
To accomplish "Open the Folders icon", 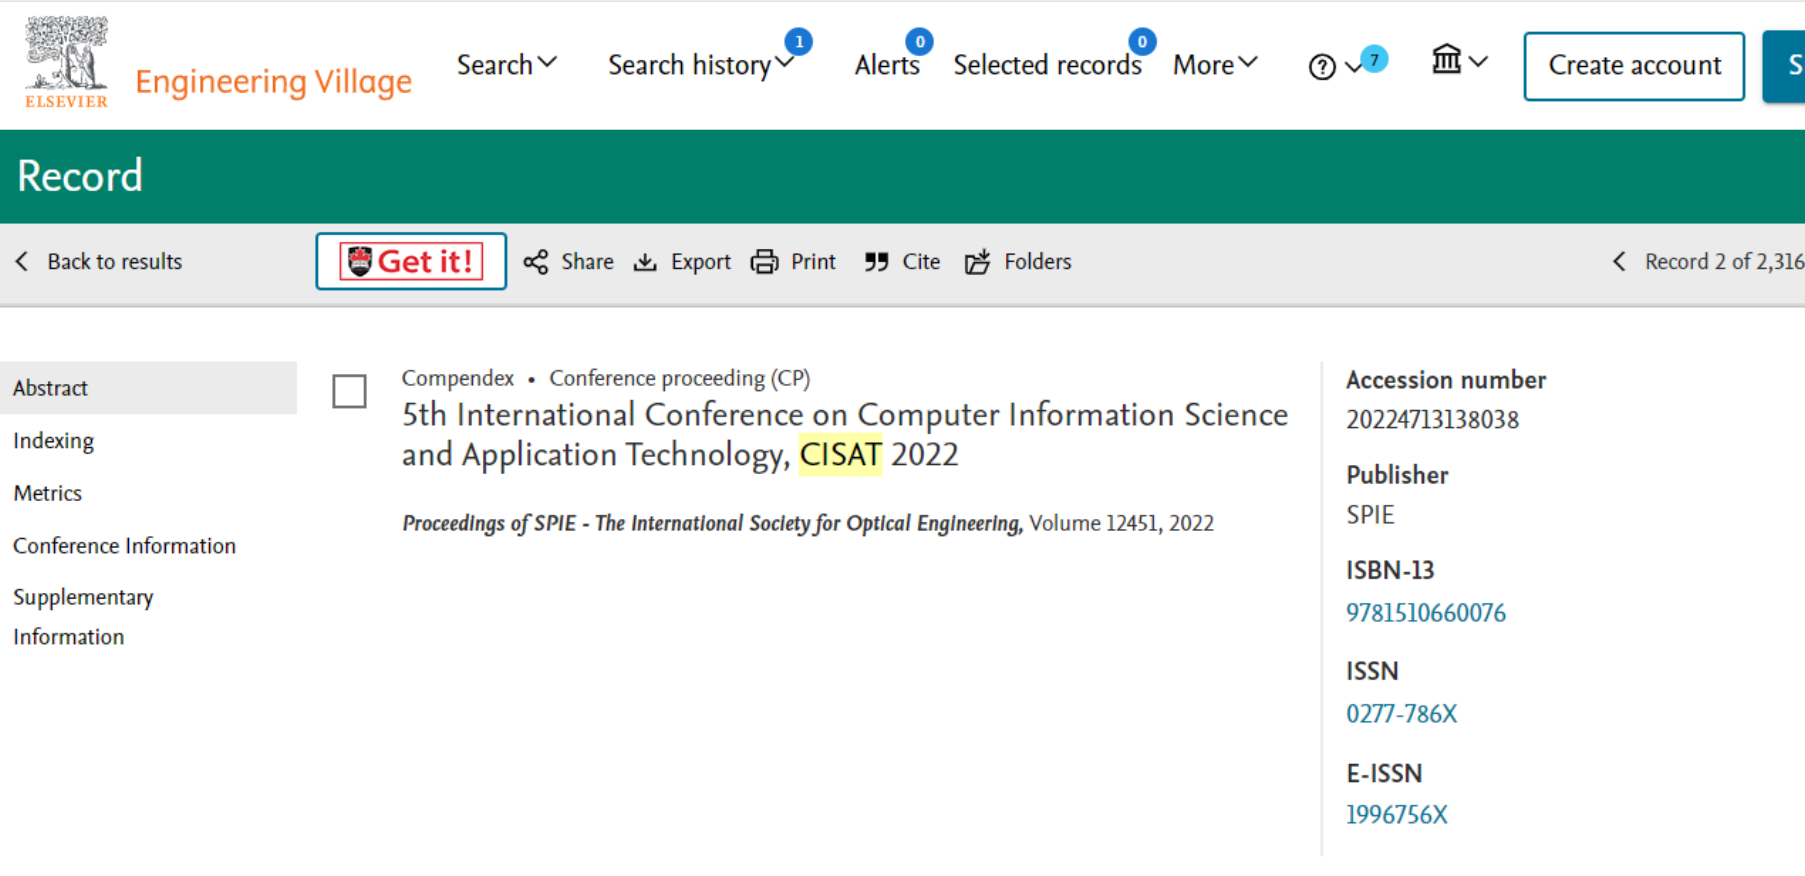I will click(x=977, y=262).
